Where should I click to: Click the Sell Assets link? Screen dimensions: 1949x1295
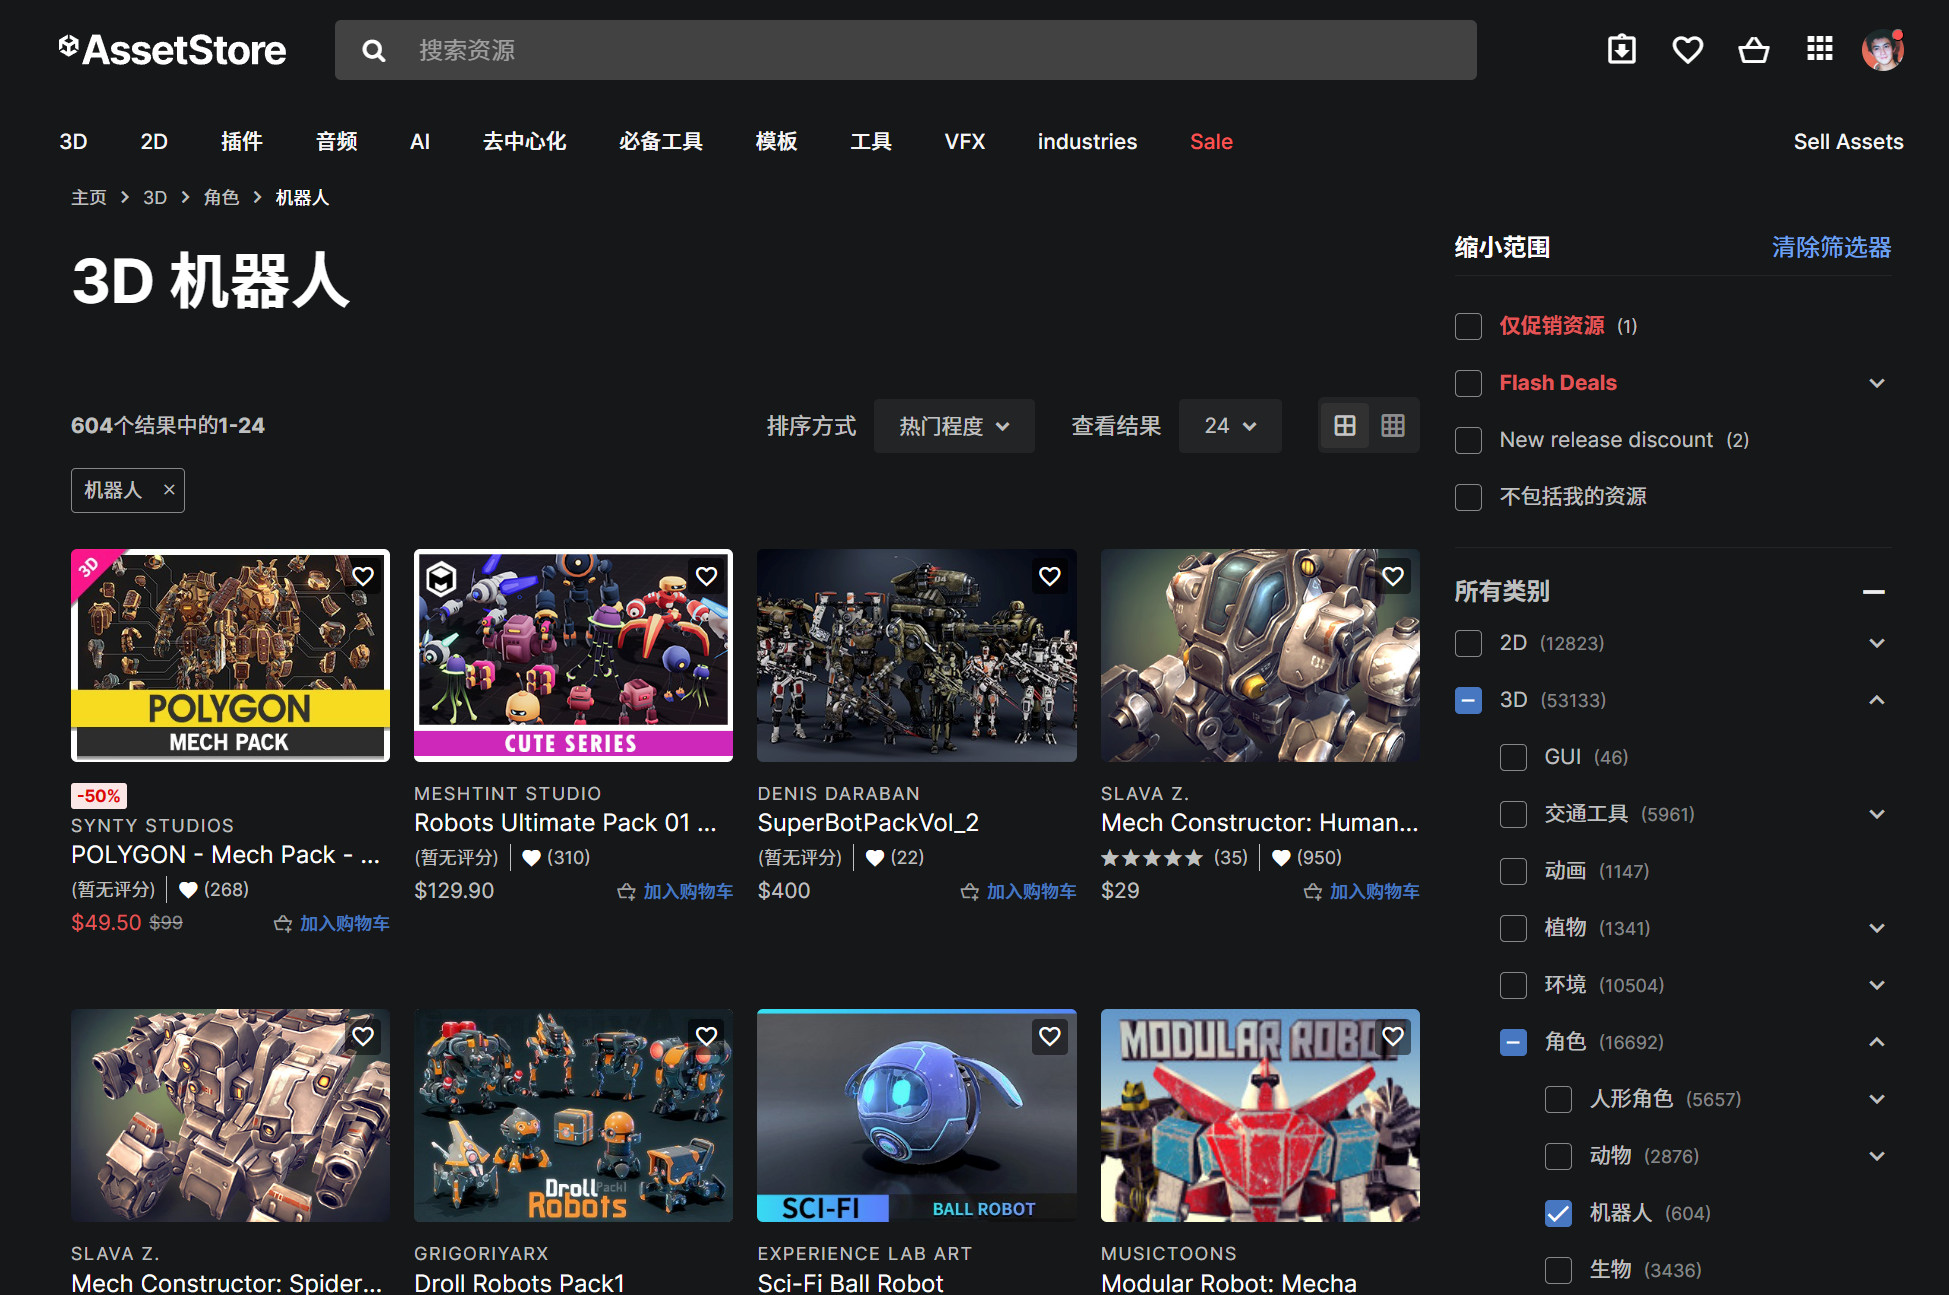(1848, 142)
